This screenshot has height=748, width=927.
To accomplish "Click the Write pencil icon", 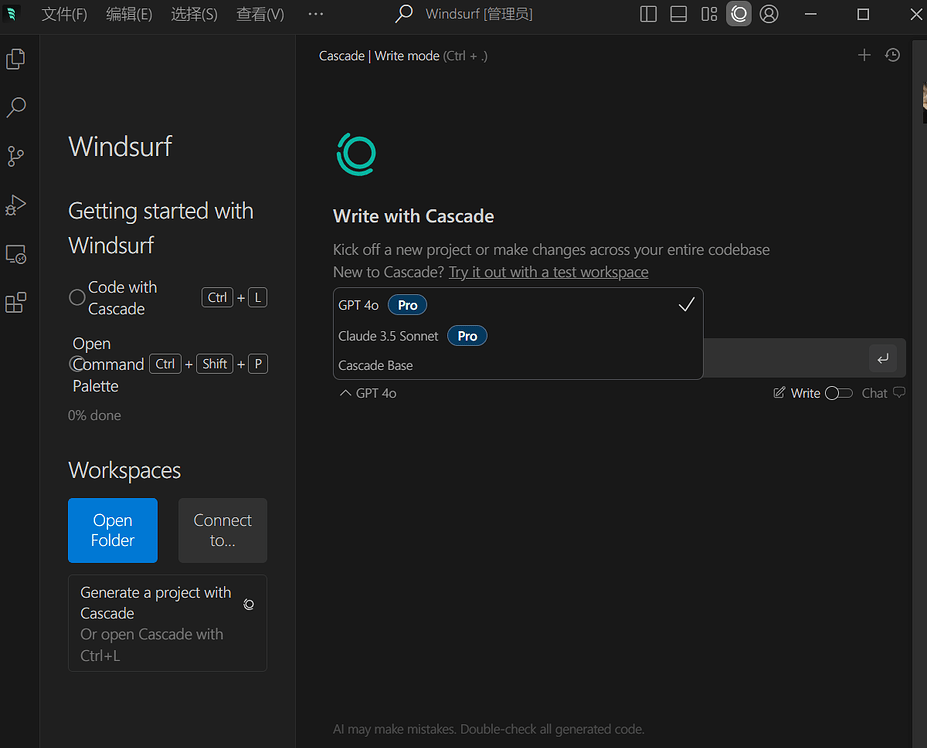I will 780,393.
